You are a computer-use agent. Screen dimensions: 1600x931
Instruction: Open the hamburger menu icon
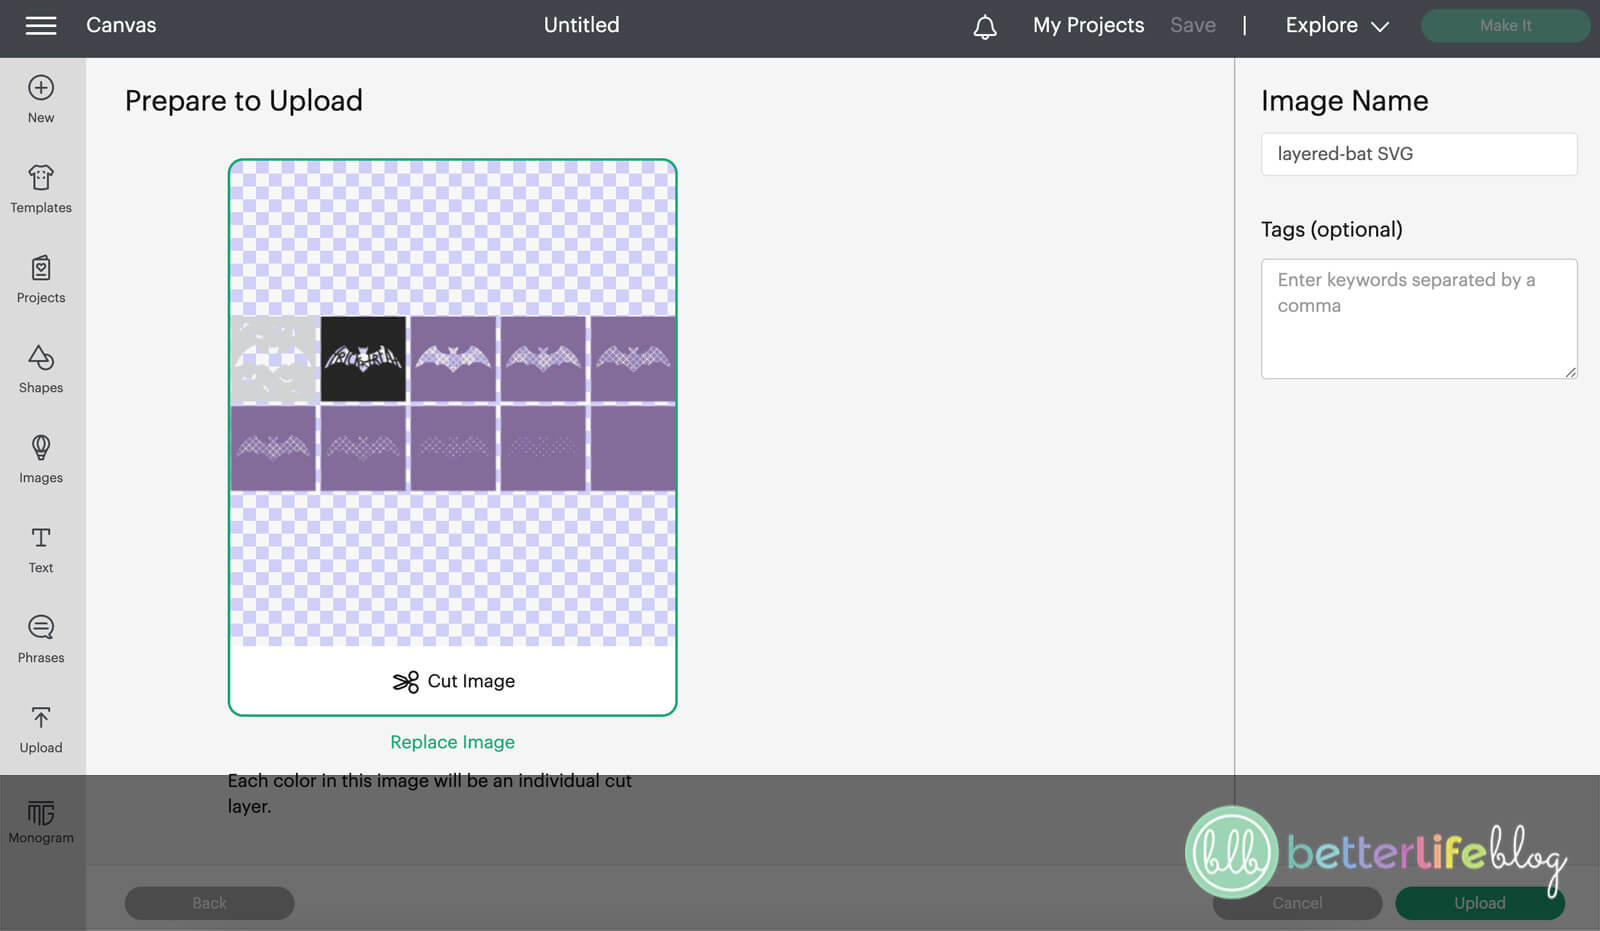(x=41, y=25)
